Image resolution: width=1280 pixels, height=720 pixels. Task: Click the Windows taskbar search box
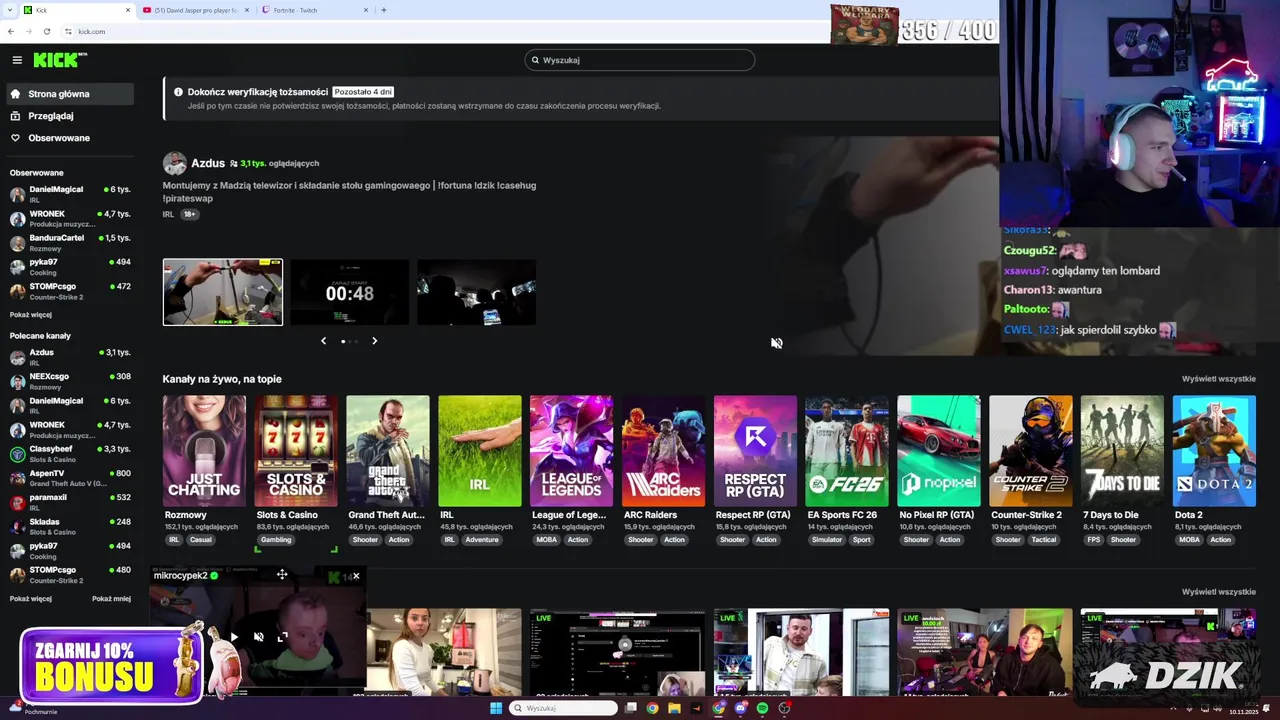point(563,708)
